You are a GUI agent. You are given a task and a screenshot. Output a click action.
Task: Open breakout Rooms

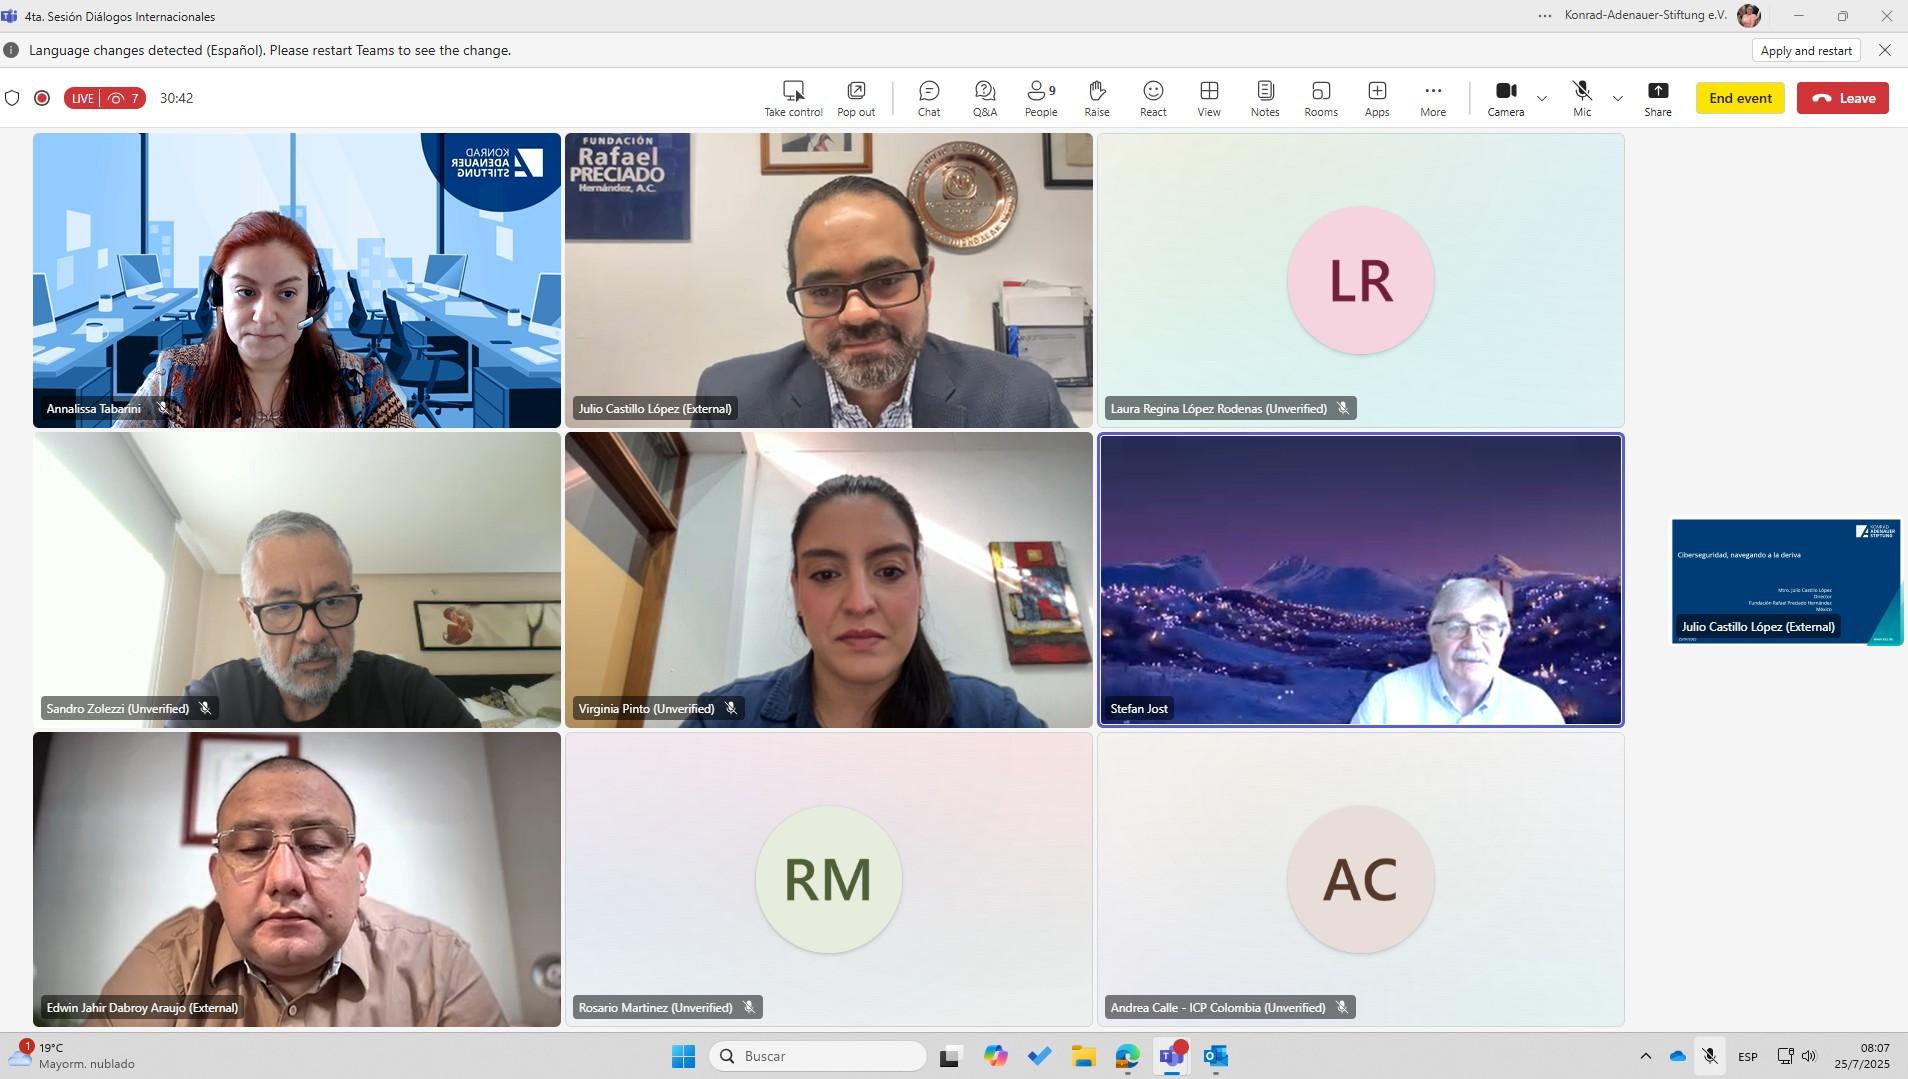(x=1320, y=98)
